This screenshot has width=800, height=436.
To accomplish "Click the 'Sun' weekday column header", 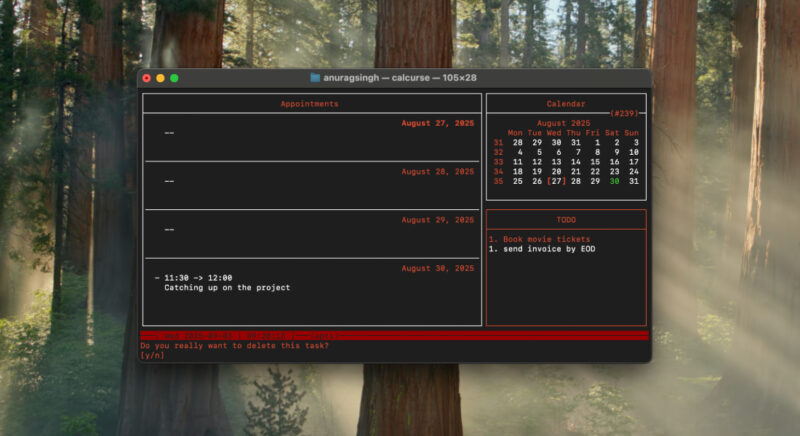I will 631,133.
